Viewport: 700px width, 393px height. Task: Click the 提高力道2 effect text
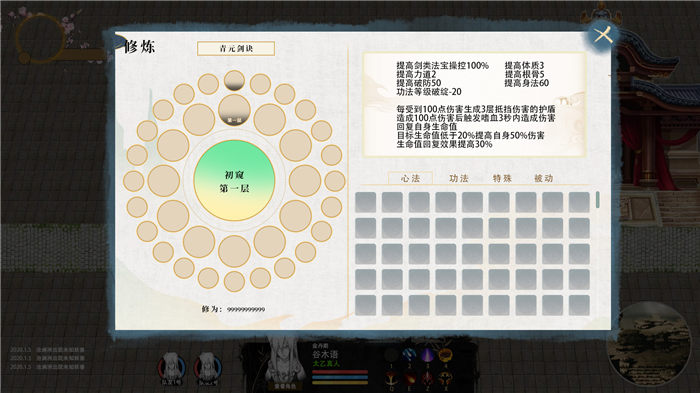click(416, 74)
